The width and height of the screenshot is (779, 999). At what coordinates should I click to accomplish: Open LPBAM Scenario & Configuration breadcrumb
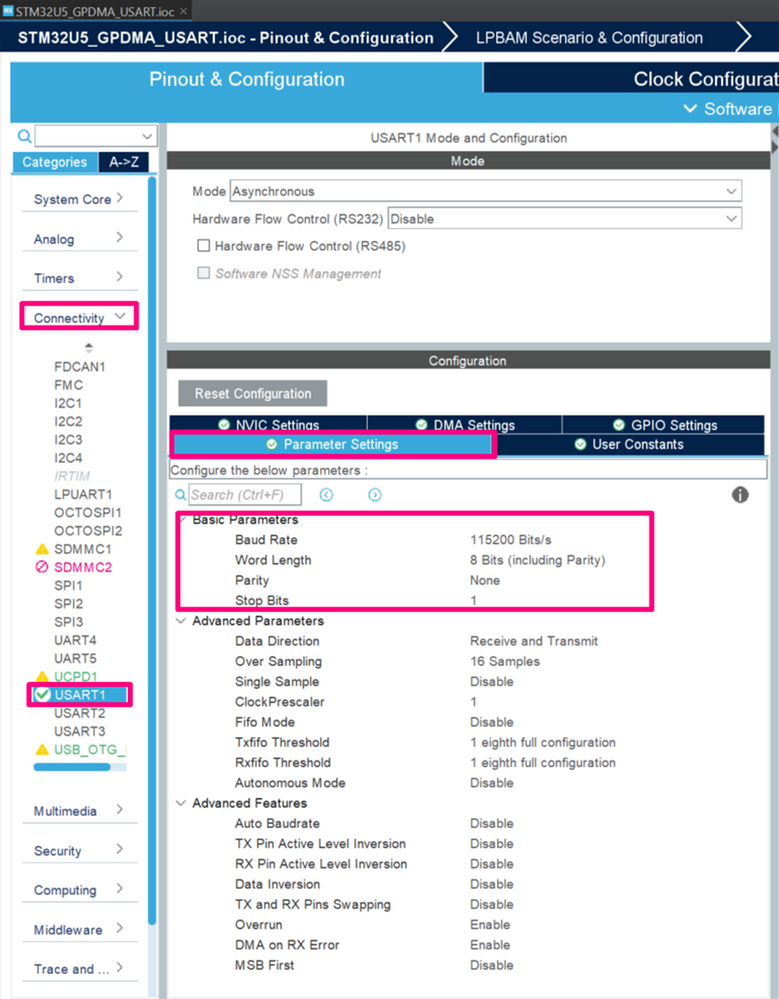click(x=589, y=38)
